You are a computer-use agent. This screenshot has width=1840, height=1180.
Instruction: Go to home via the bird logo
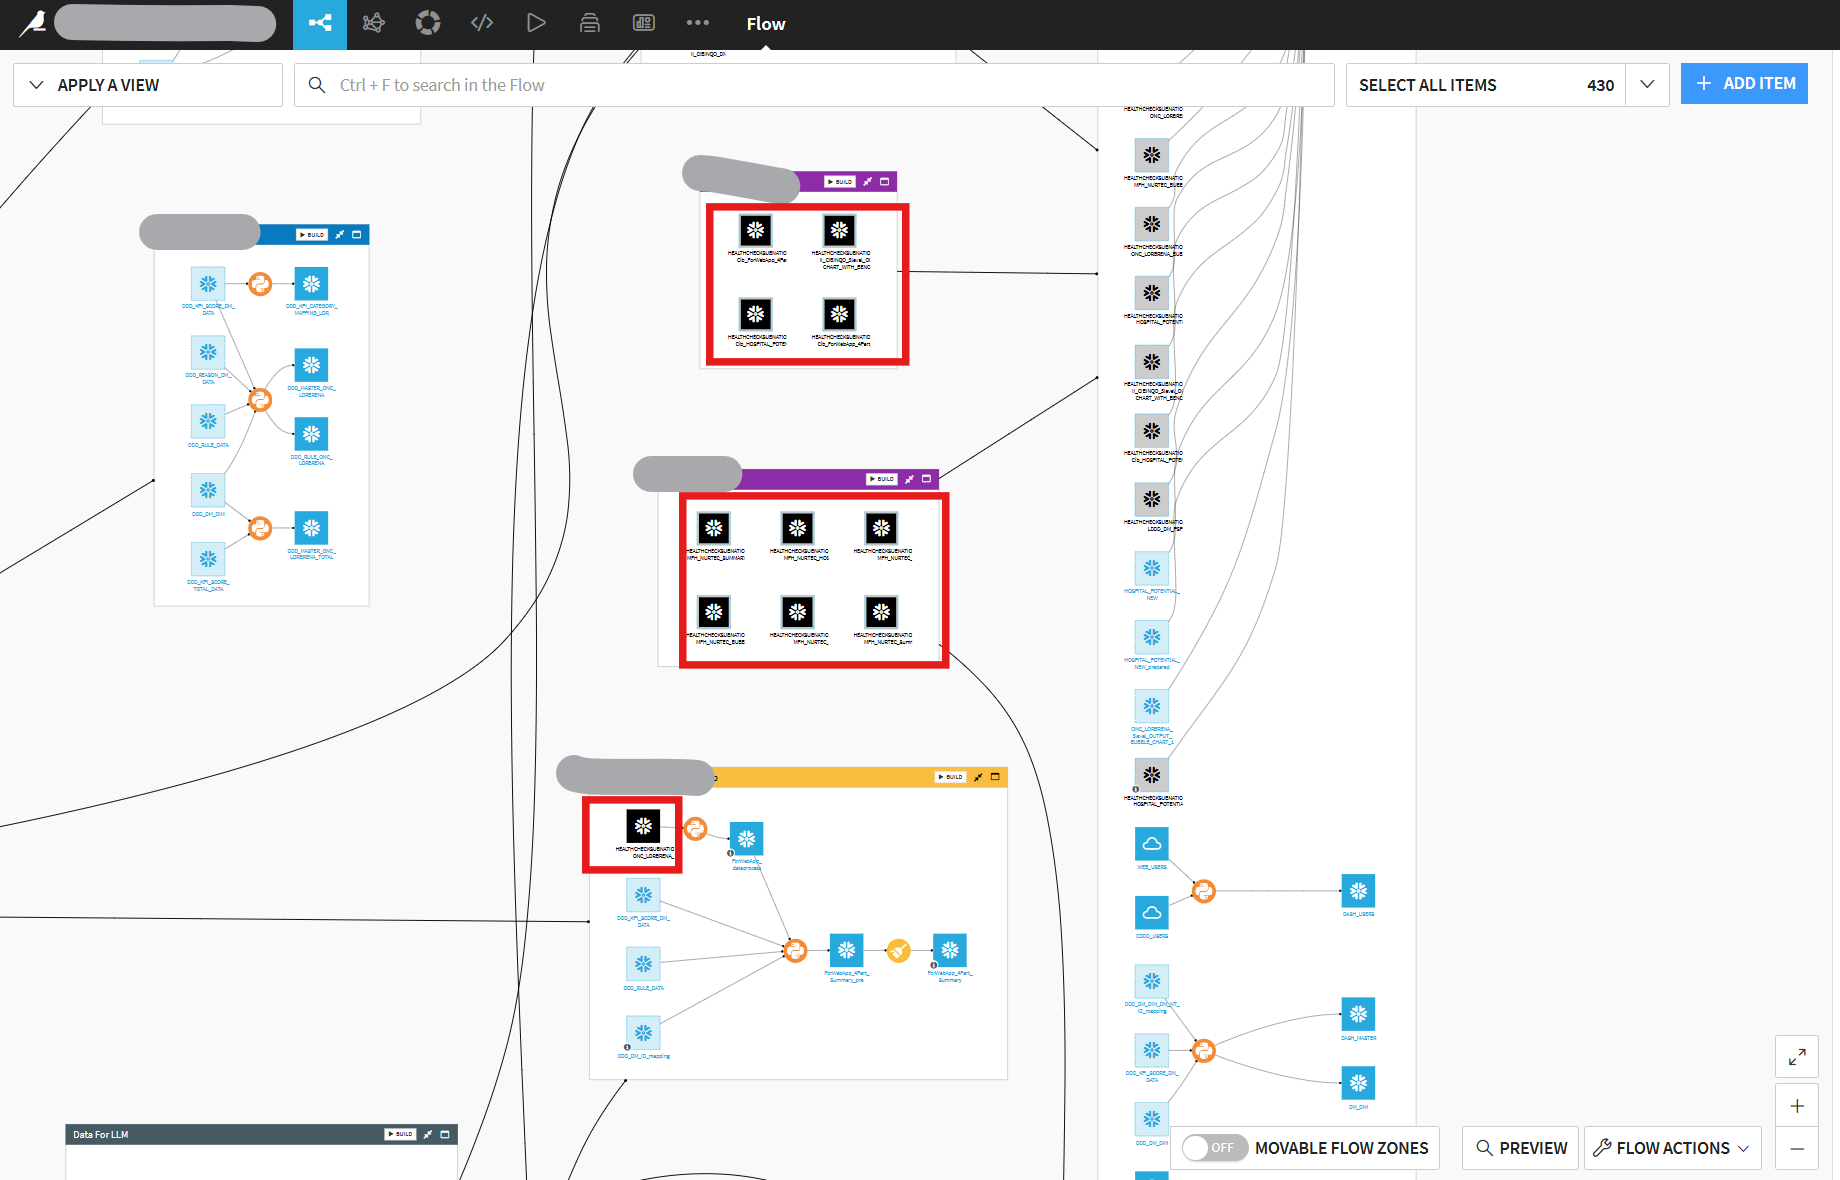tap(32, 23)
